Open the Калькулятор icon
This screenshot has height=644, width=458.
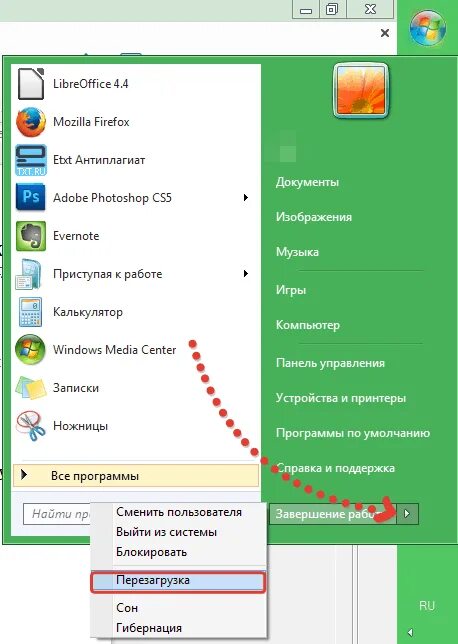click(x=31, y=312)
